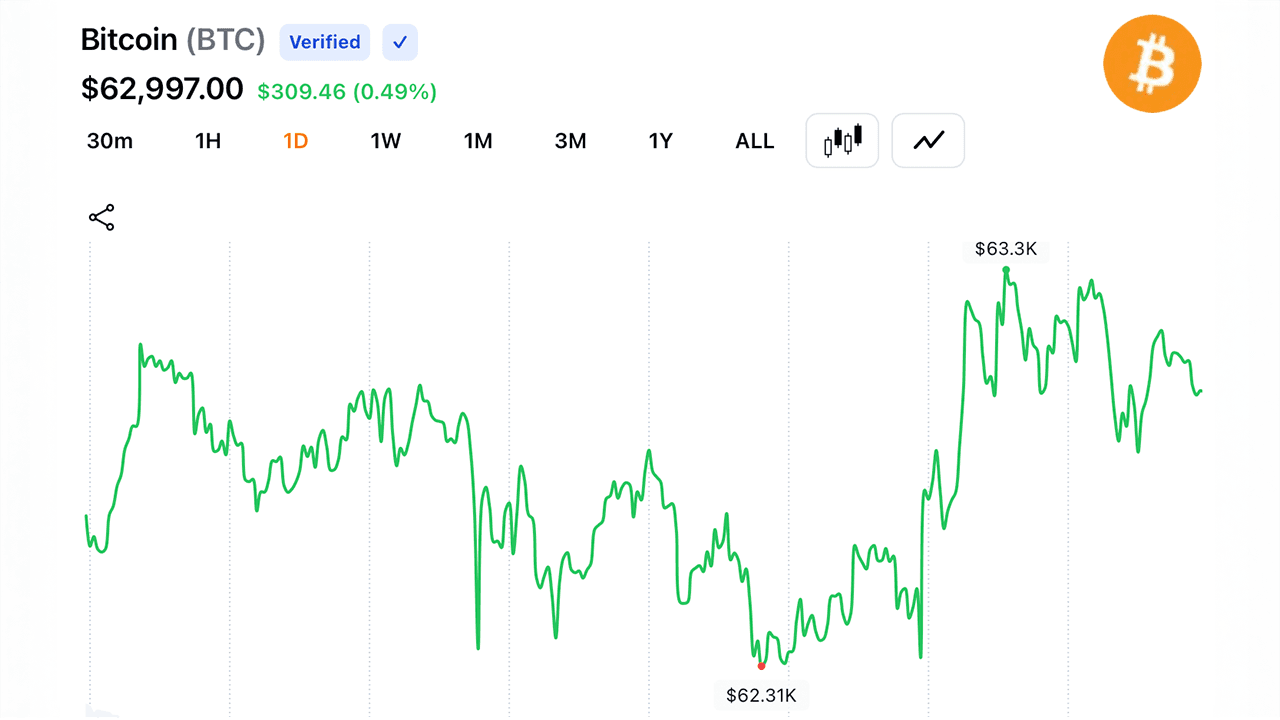The image size is (1280, 720).
Task: Click the $62.31K low price label
Action: (761, 695)
